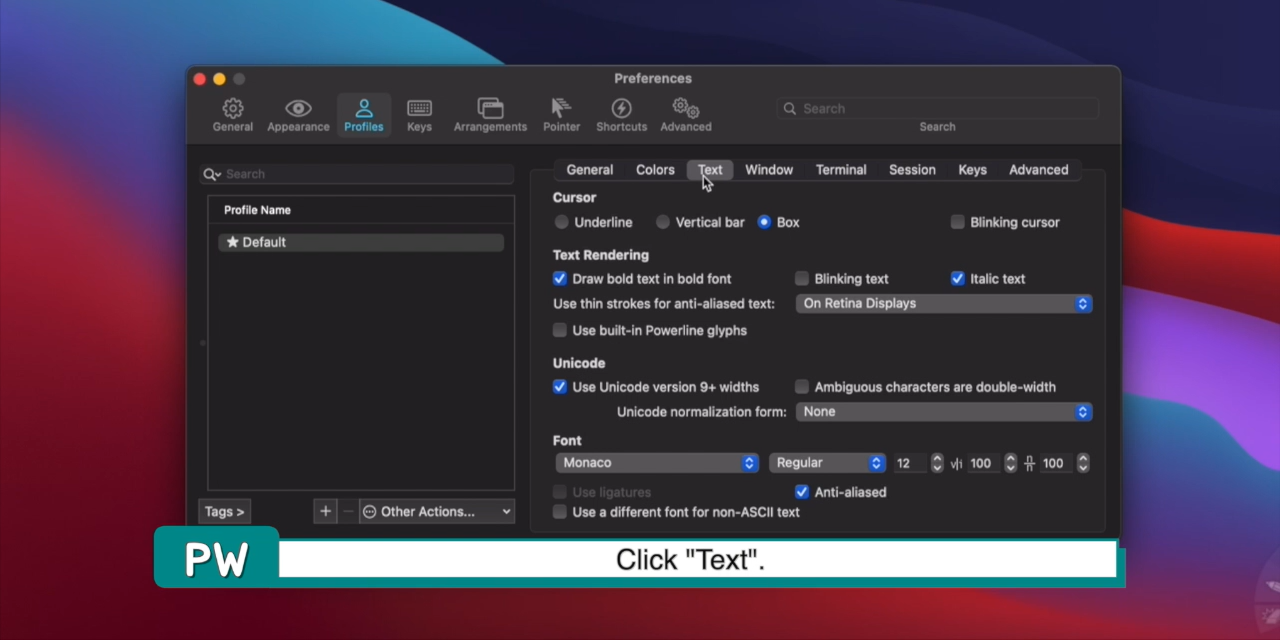Click the Preferences toolbar search field
Image resolution: width=1280 pixels, height=640 pixels.
pos(937,108)
